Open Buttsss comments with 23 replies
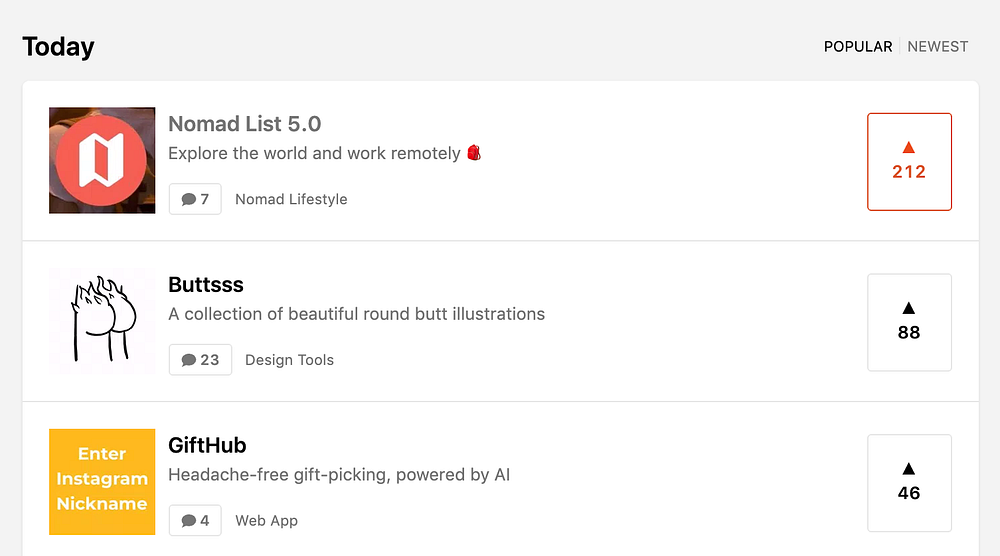The width and height of the screenshot is (1000, 556). point(200,360)
